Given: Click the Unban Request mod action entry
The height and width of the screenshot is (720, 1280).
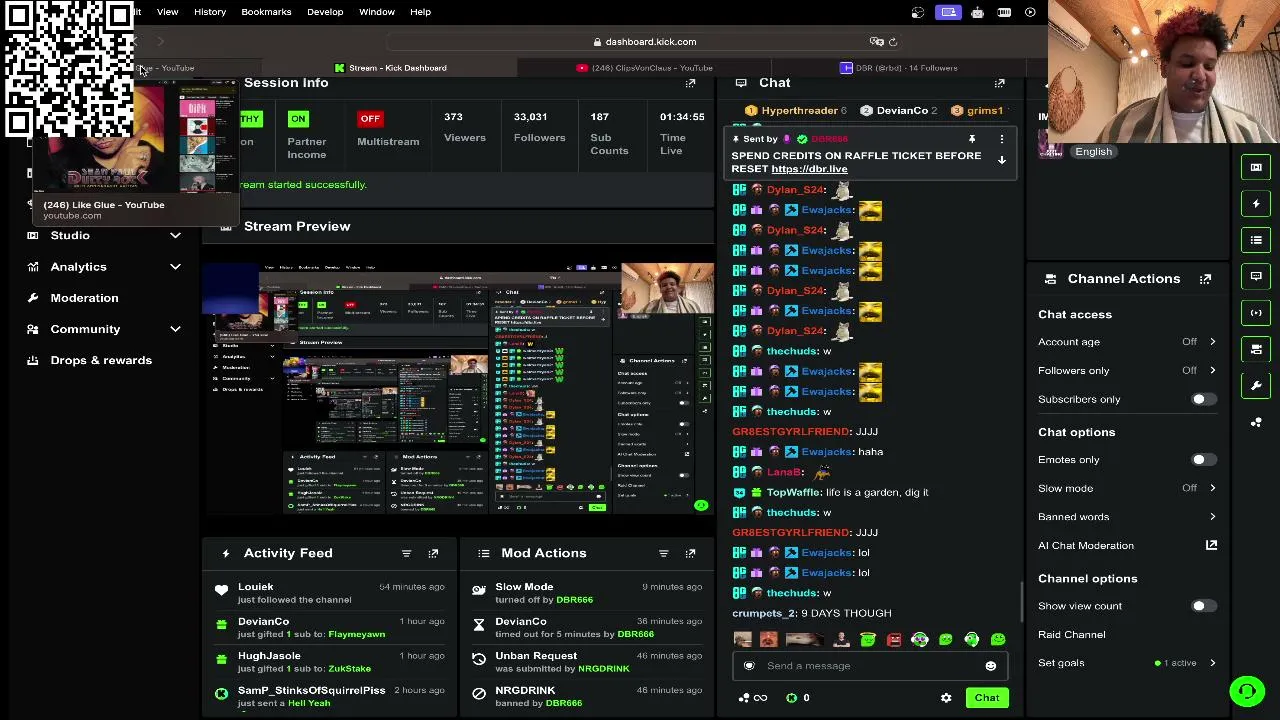Looking at the screenshot, I should [588, 662].
